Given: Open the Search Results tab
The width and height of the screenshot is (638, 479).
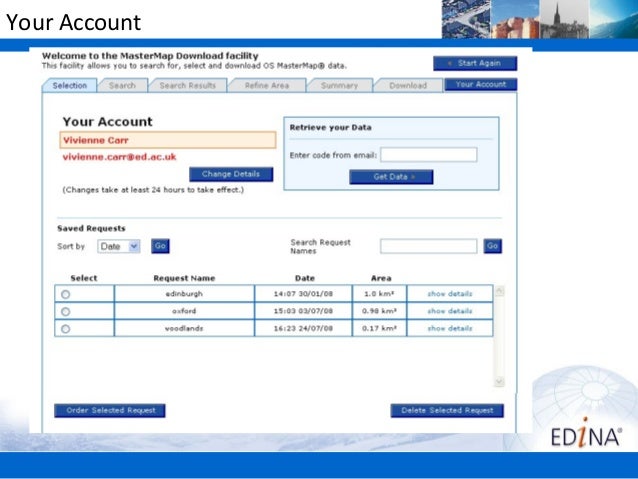Looking at the screenshot, I should [x=188, y=85].
